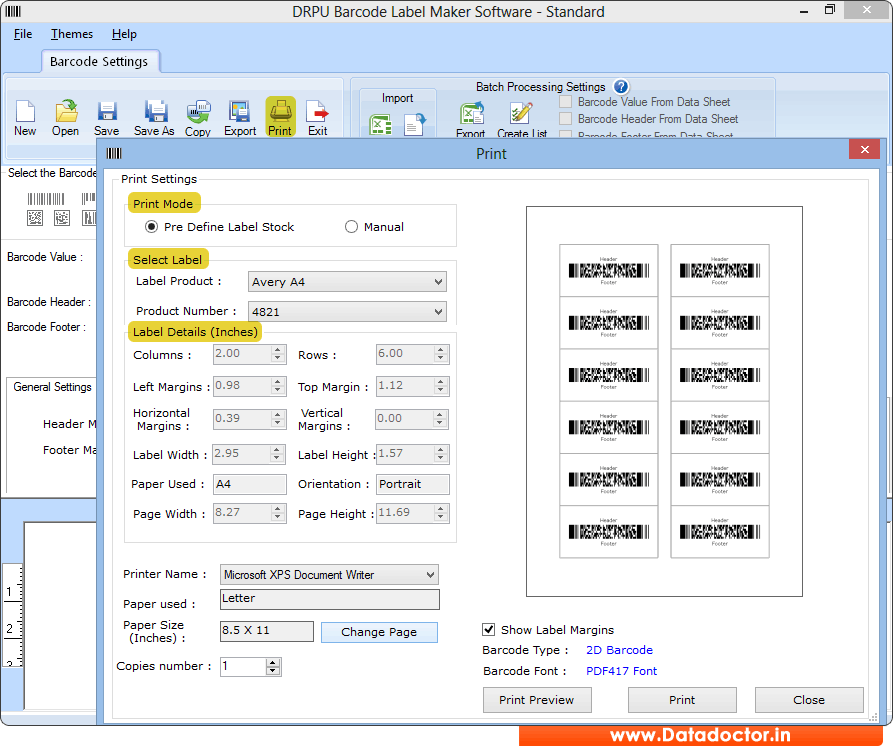Switch to Barcode Settings tab

99,61
